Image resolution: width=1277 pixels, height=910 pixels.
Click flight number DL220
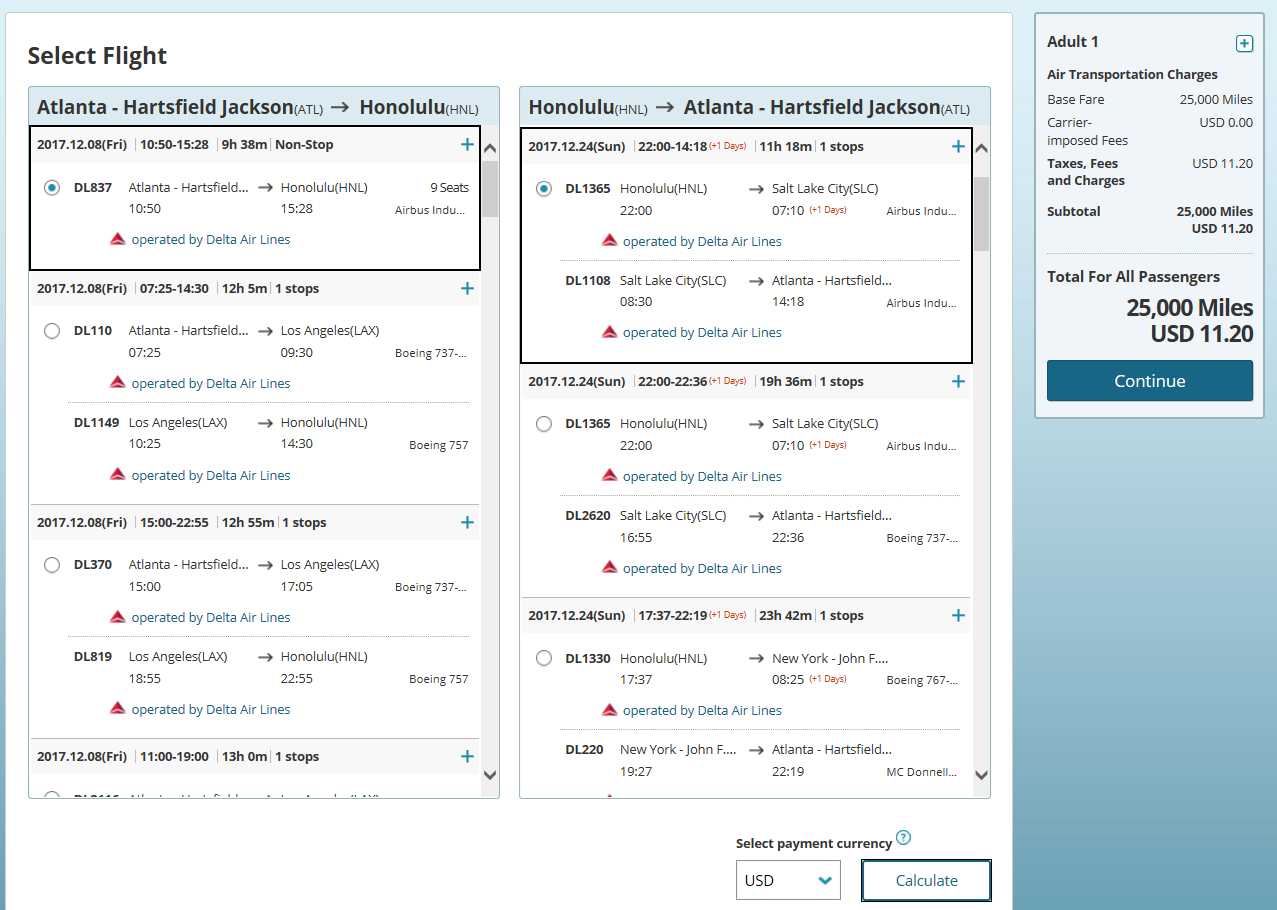[584, 749]
